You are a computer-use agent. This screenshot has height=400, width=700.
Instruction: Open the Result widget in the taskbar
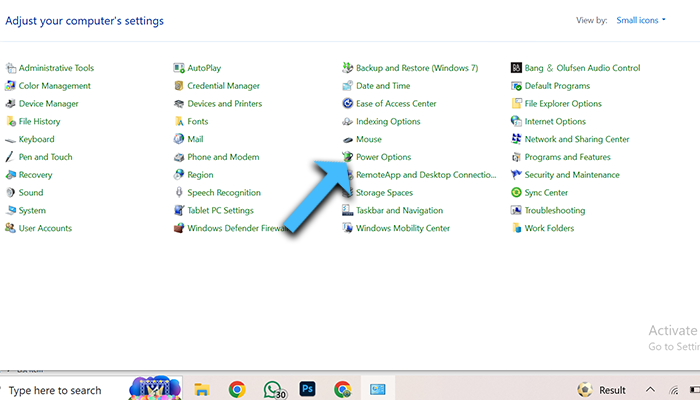[602, 390]
